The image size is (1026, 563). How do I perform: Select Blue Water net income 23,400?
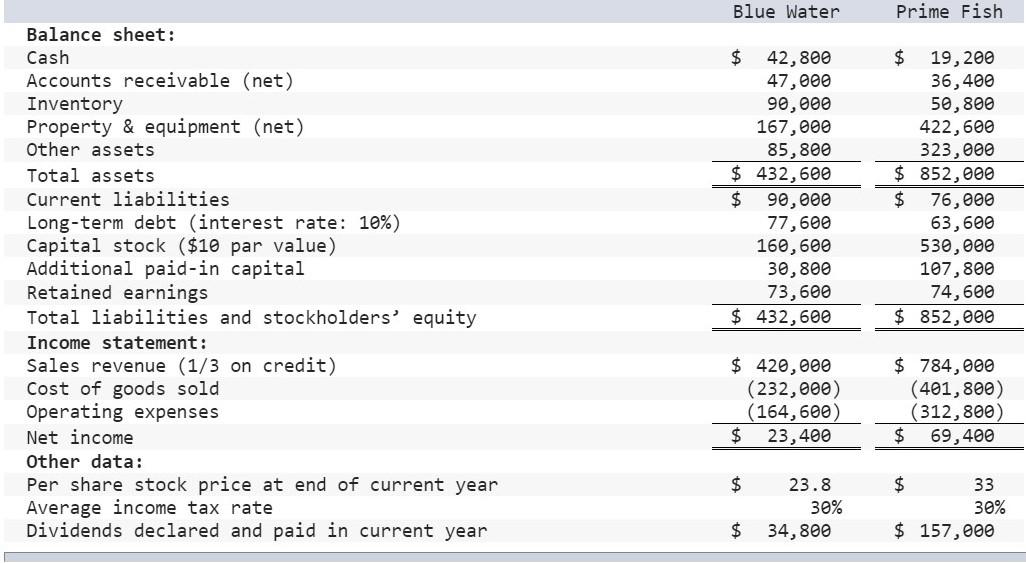click(799, 435)
